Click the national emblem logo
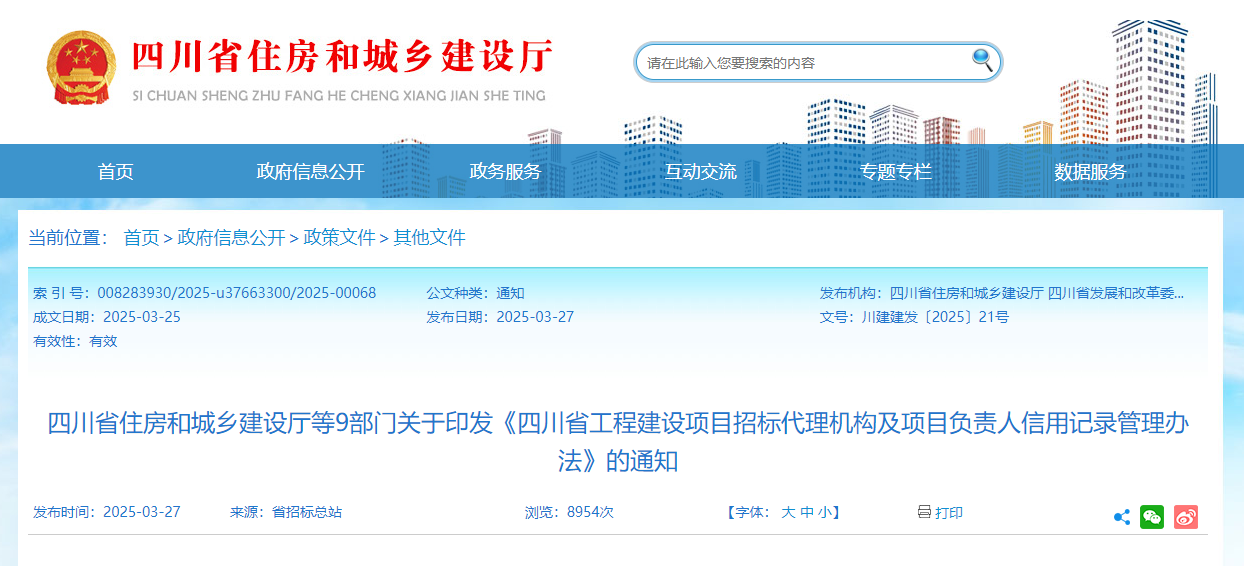1244x566 pixels. 83,67
